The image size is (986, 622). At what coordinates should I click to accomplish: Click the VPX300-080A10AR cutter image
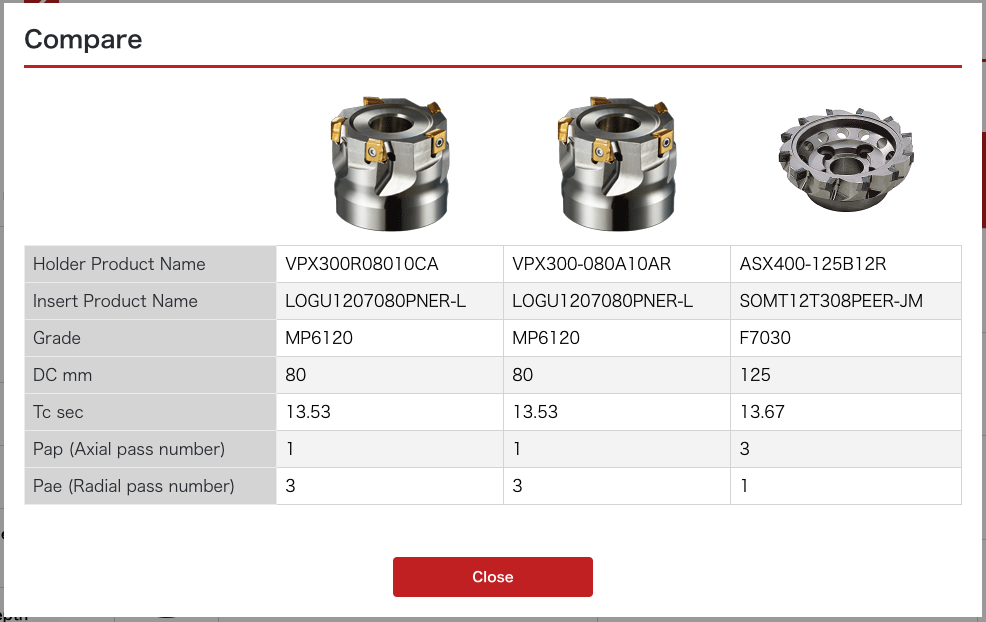pyautogui.click(x=617, y=164)
